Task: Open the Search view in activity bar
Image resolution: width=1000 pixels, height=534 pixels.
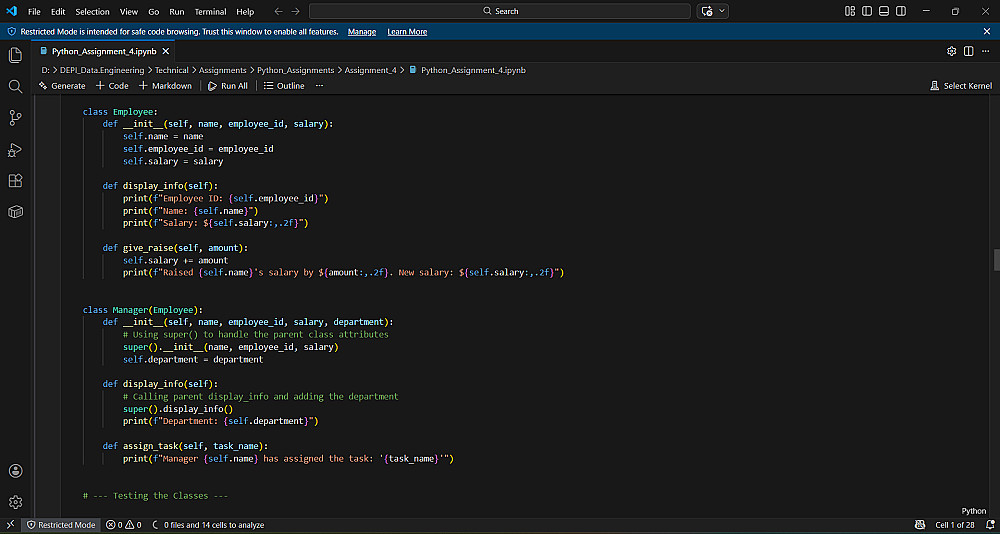Action: tap(15, 87)
